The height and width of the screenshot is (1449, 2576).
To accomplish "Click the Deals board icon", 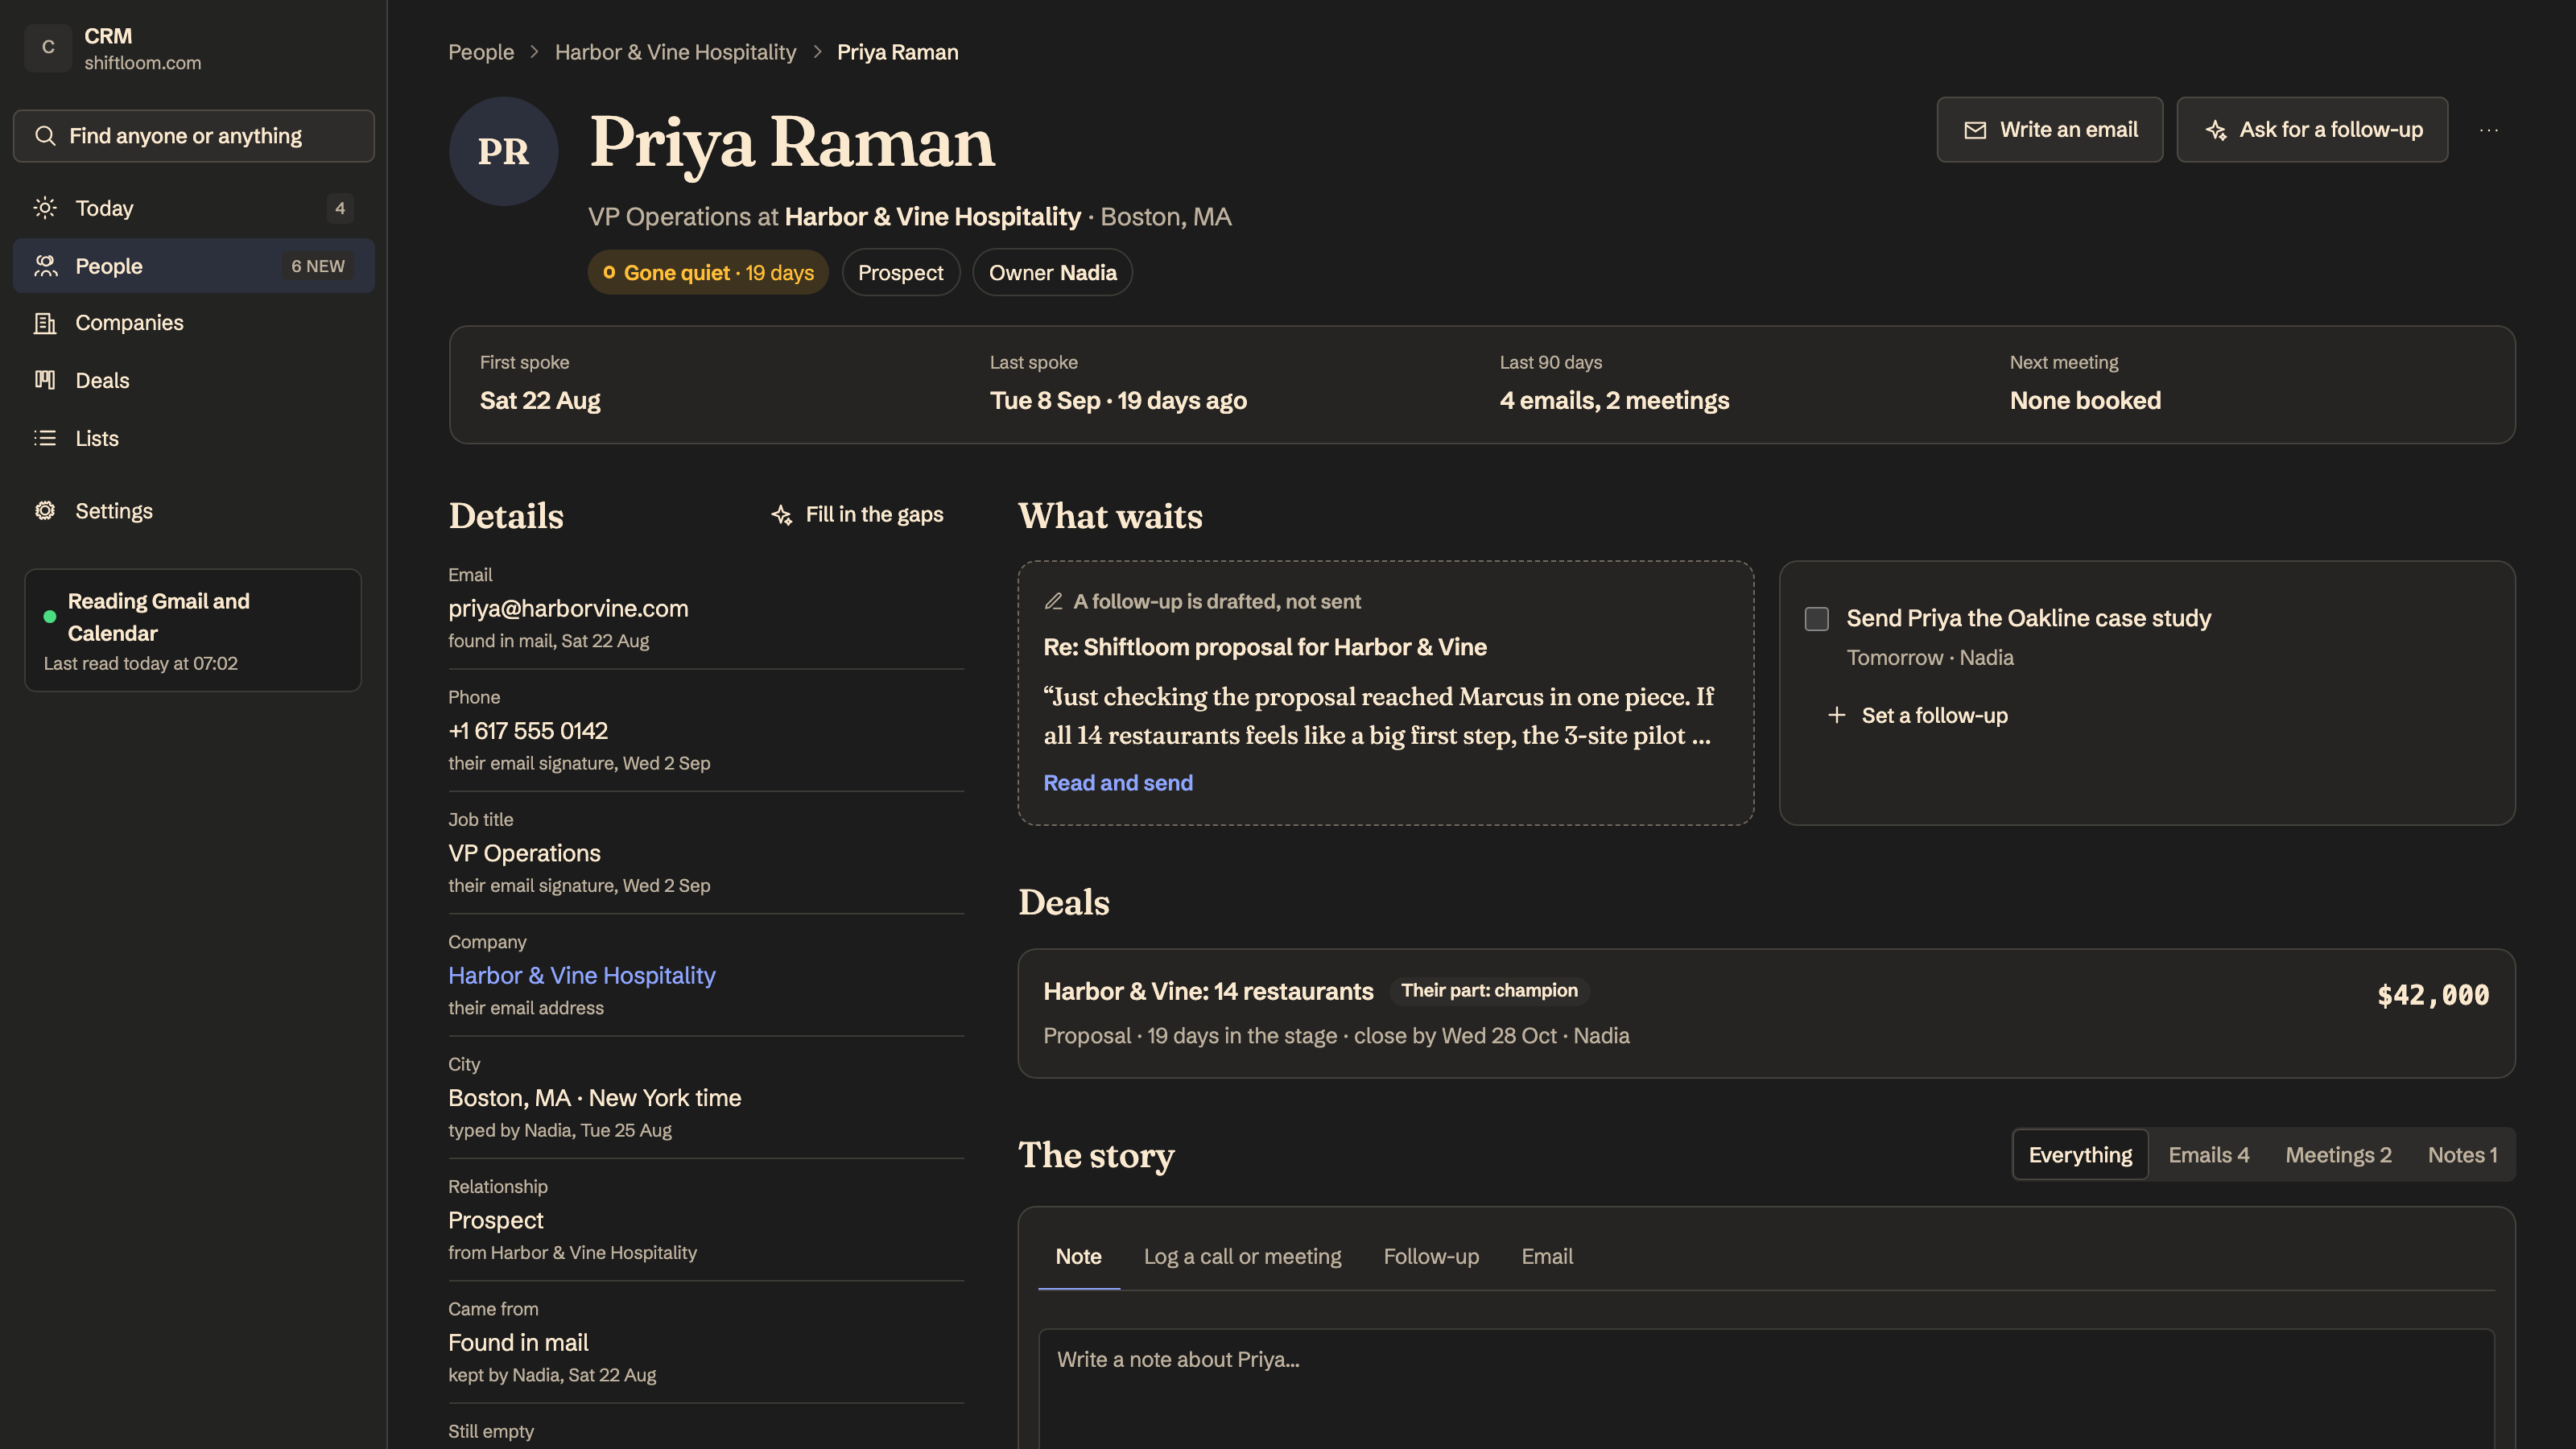I will 45,380.
